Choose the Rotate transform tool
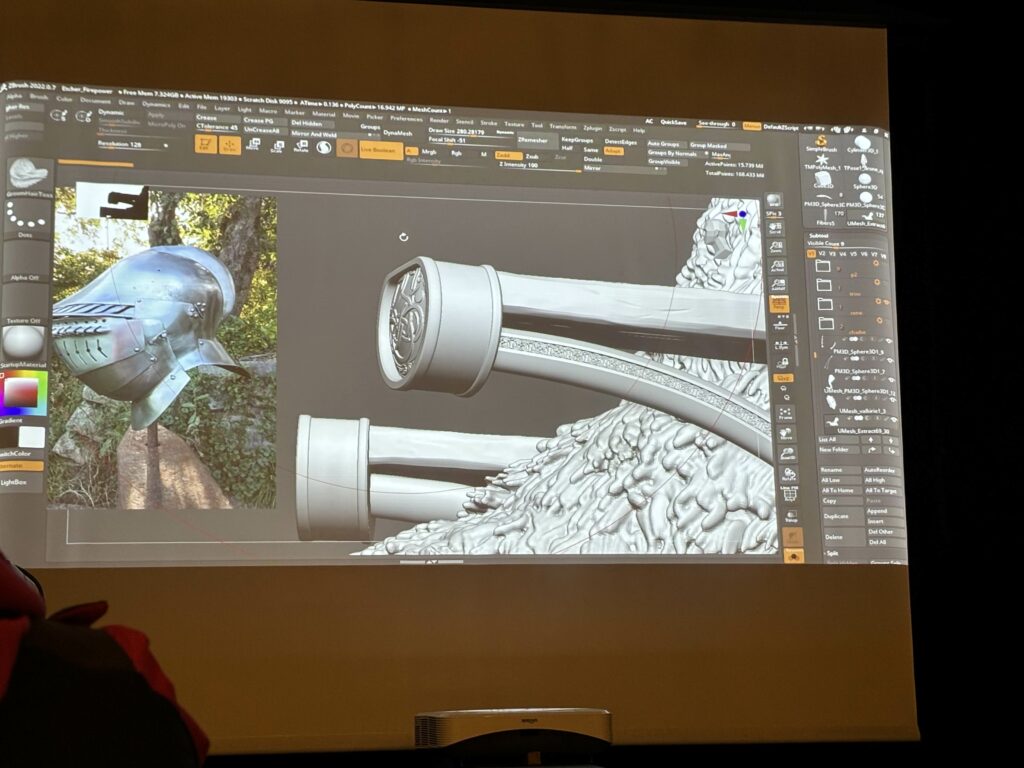1024x768 pixels. coord(300,146)
